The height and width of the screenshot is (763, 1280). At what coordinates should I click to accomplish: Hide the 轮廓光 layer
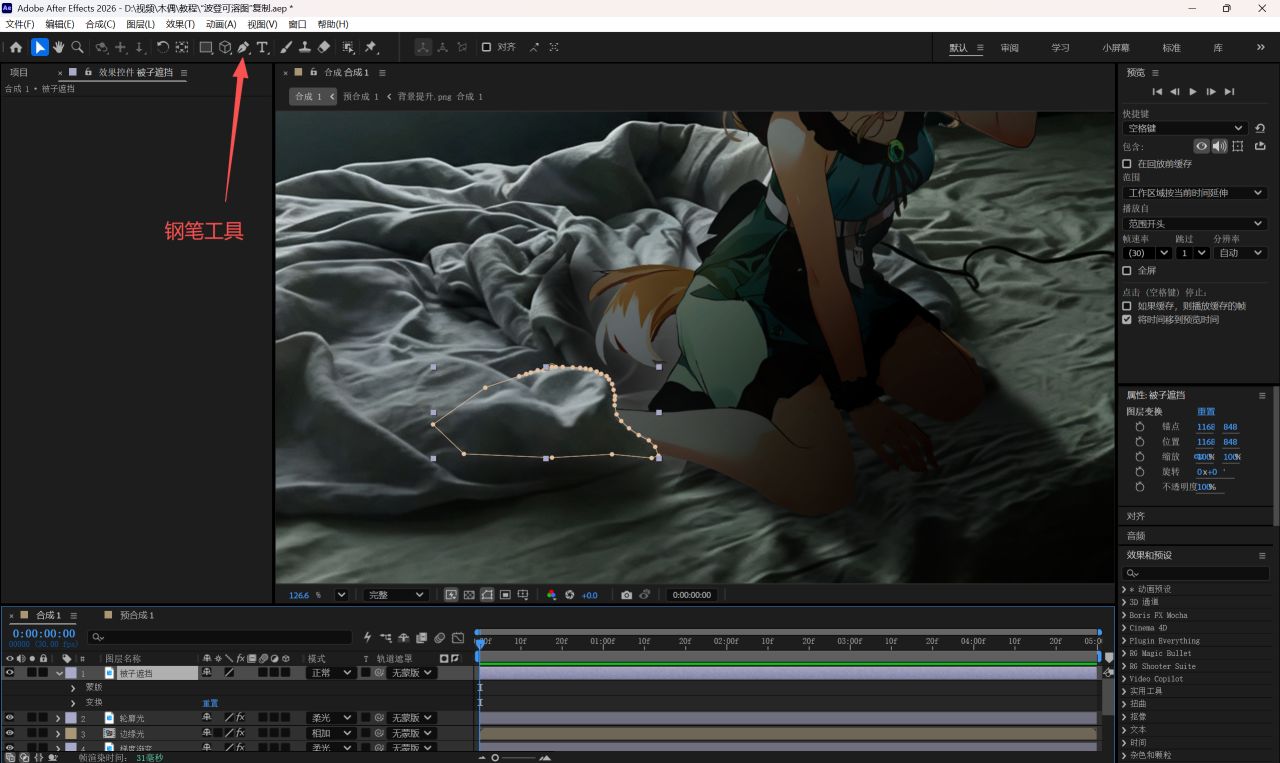[10, 718]
